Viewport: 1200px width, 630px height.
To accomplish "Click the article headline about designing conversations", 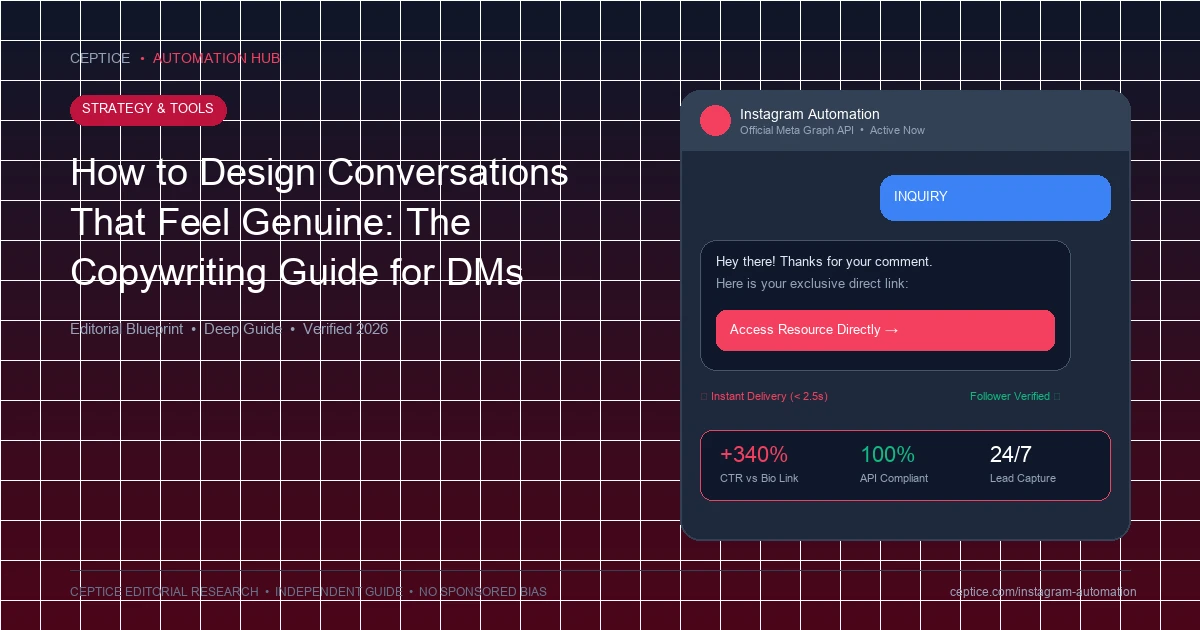I will click(x=319, y=222).
